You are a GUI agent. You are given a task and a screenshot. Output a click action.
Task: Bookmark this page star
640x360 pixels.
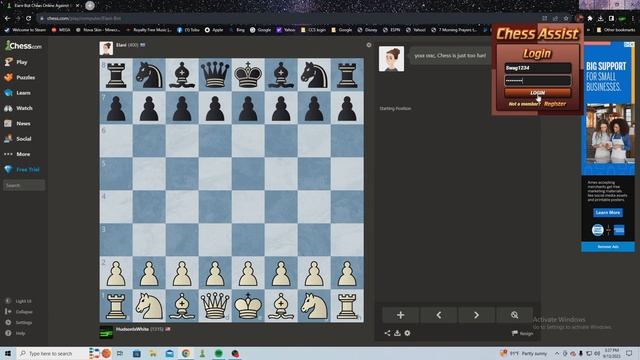click(566, 18)
